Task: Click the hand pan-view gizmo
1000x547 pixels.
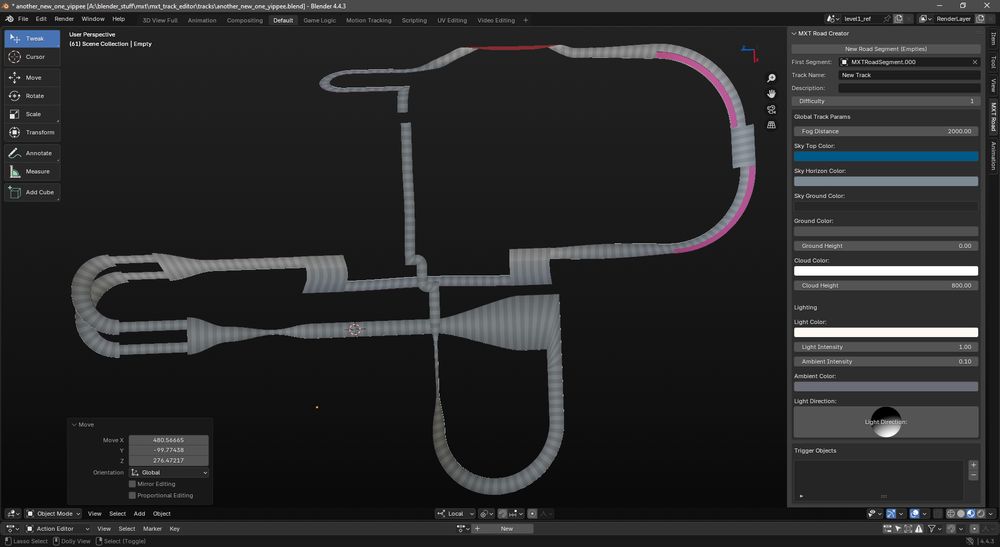Action: pos(771,94)
